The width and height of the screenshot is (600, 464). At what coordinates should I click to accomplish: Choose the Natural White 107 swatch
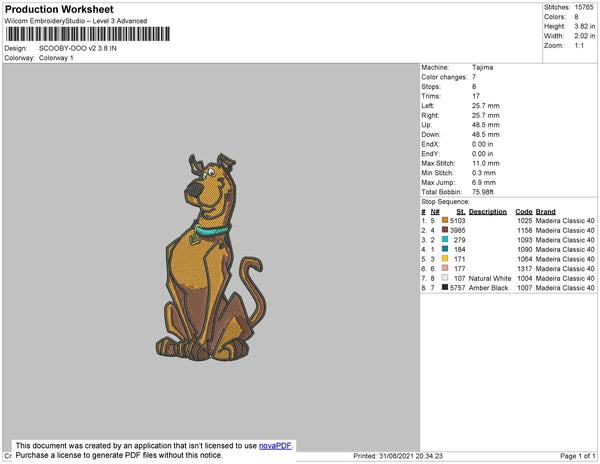[x=445, y=278]
